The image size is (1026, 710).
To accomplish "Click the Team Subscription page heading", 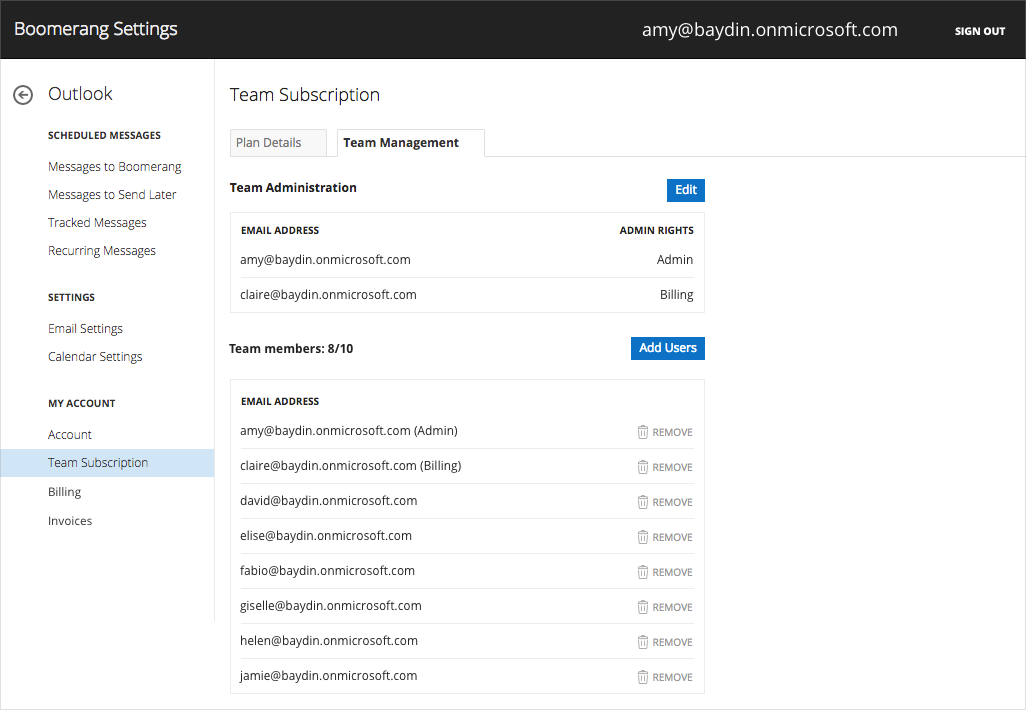I will (304, 95).
